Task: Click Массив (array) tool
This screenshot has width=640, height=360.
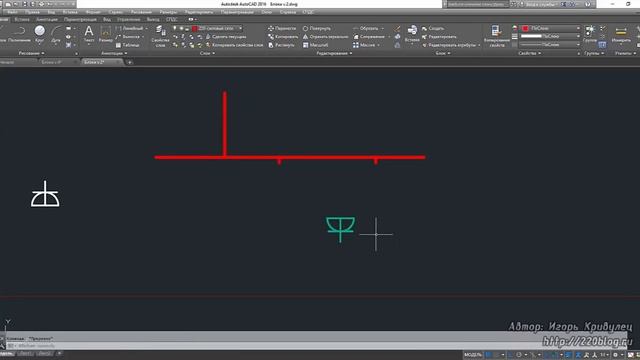Action: click(364, 45)
